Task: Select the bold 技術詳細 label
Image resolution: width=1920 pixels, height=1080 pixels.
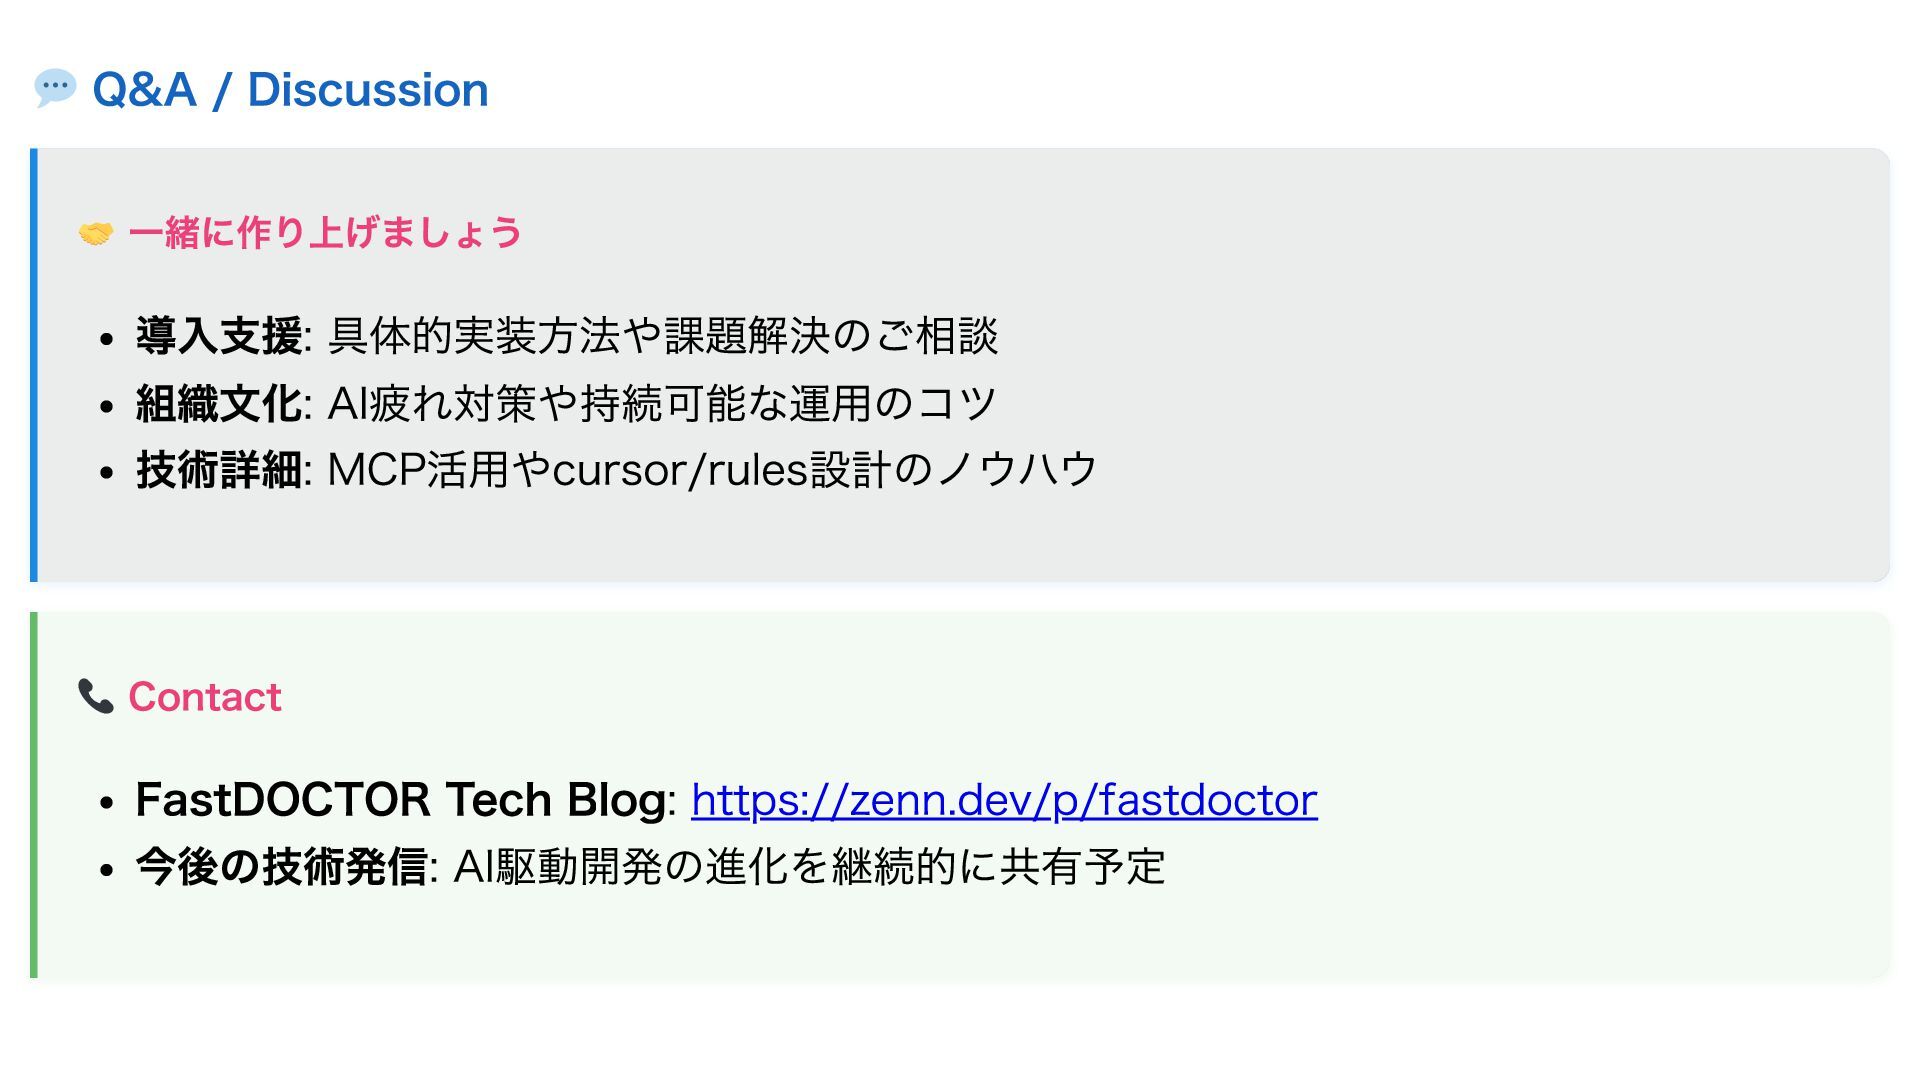Action: tap(219, 470)
